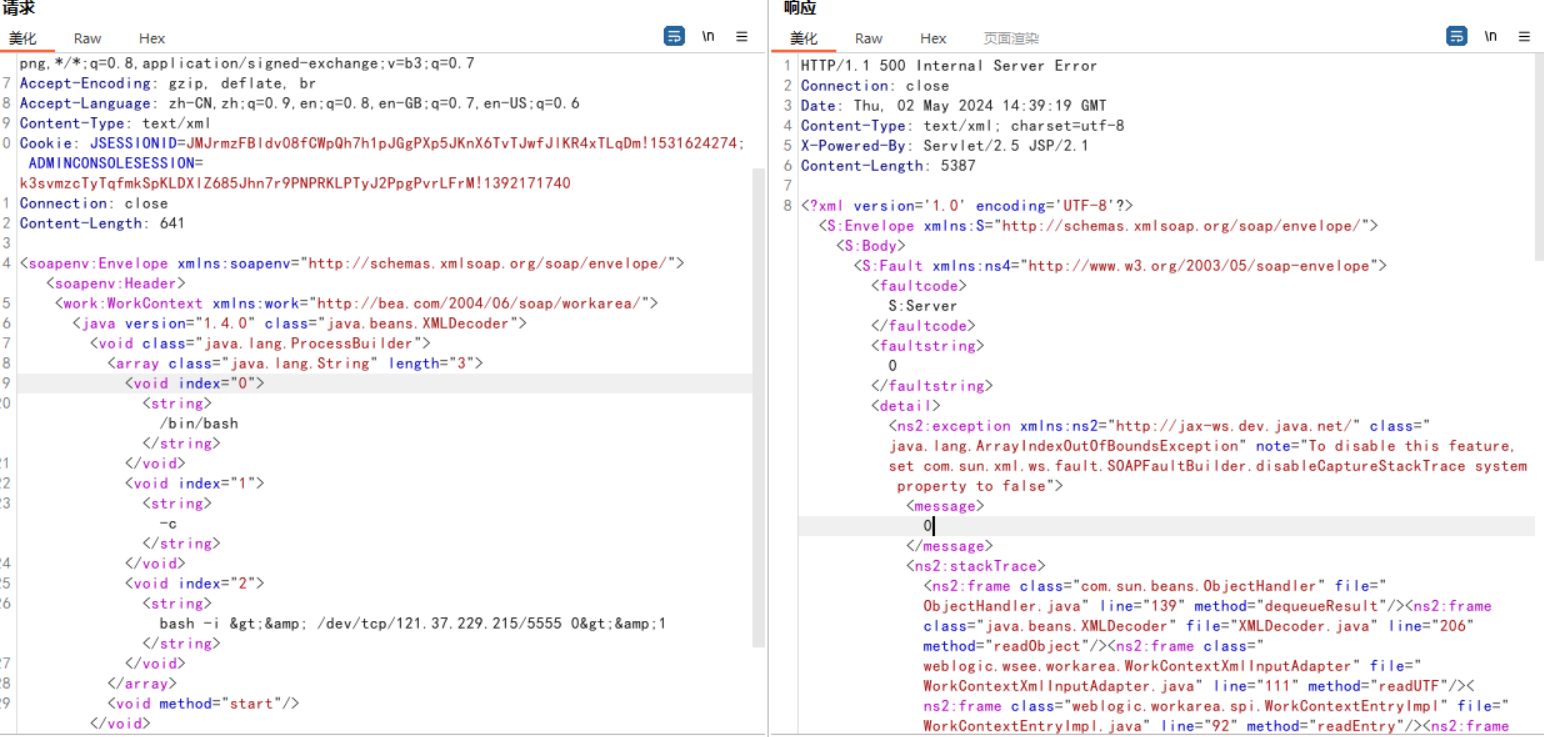Viewport: 1544px width, 737px height.
Task: Click the S:Server fault value
Action: click(x=923, y=305)
